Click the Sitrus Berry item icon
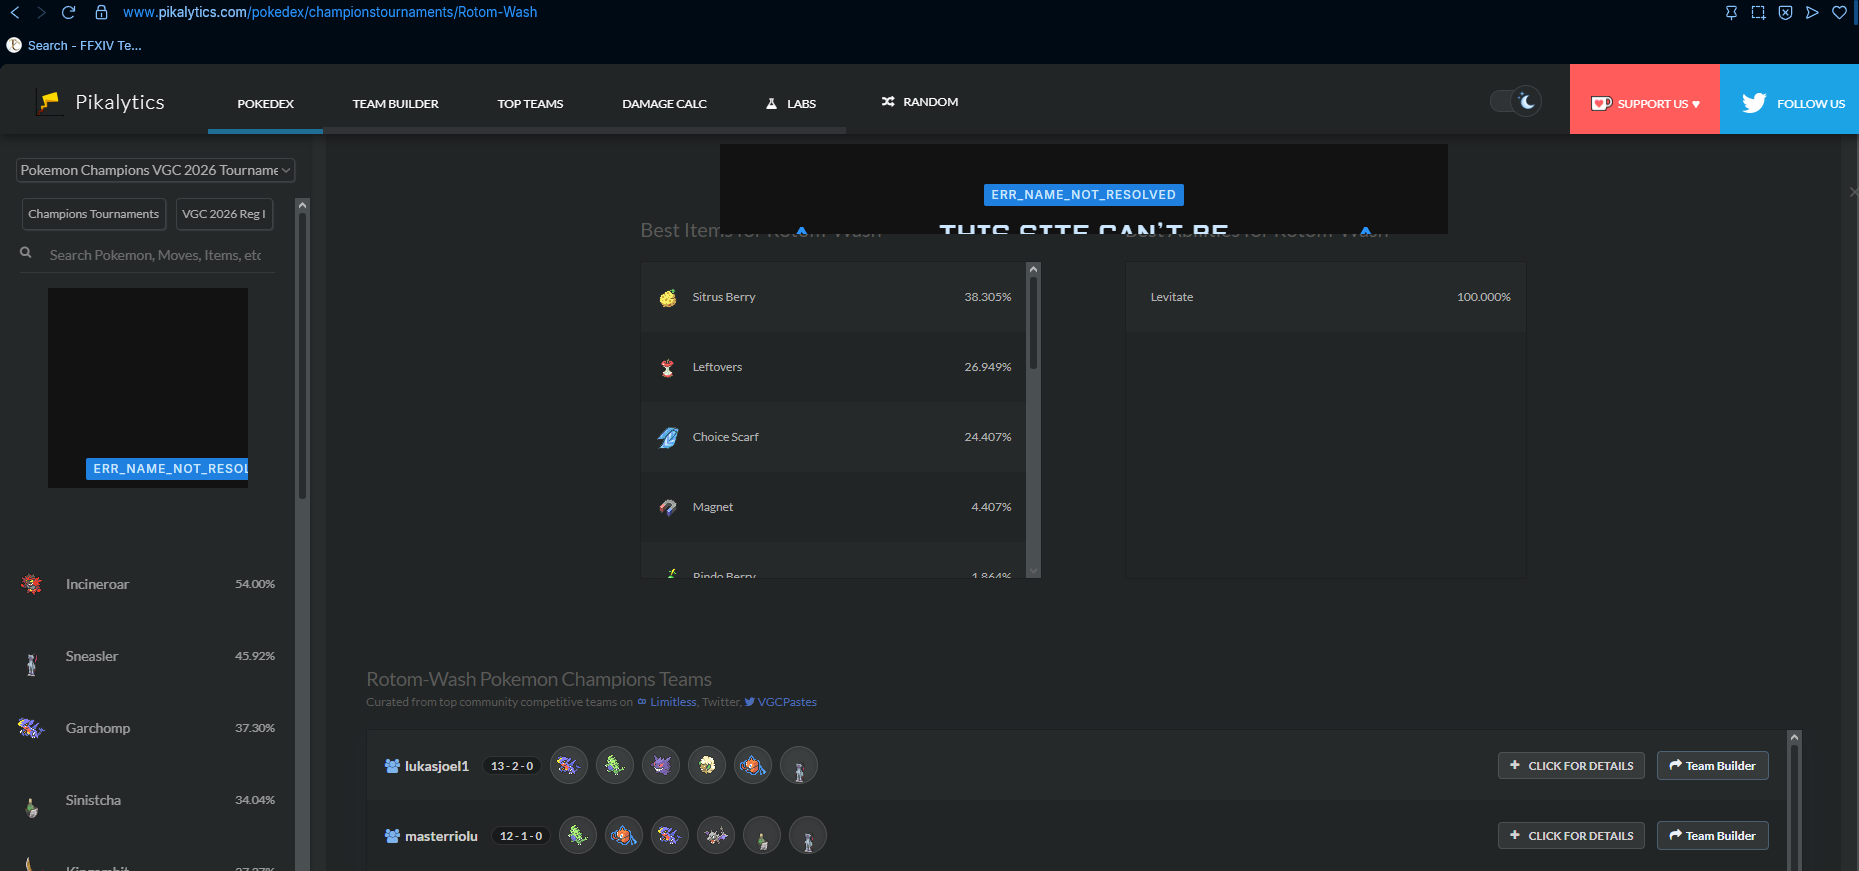Screen dimensions: 1859x871 point(668,297)
